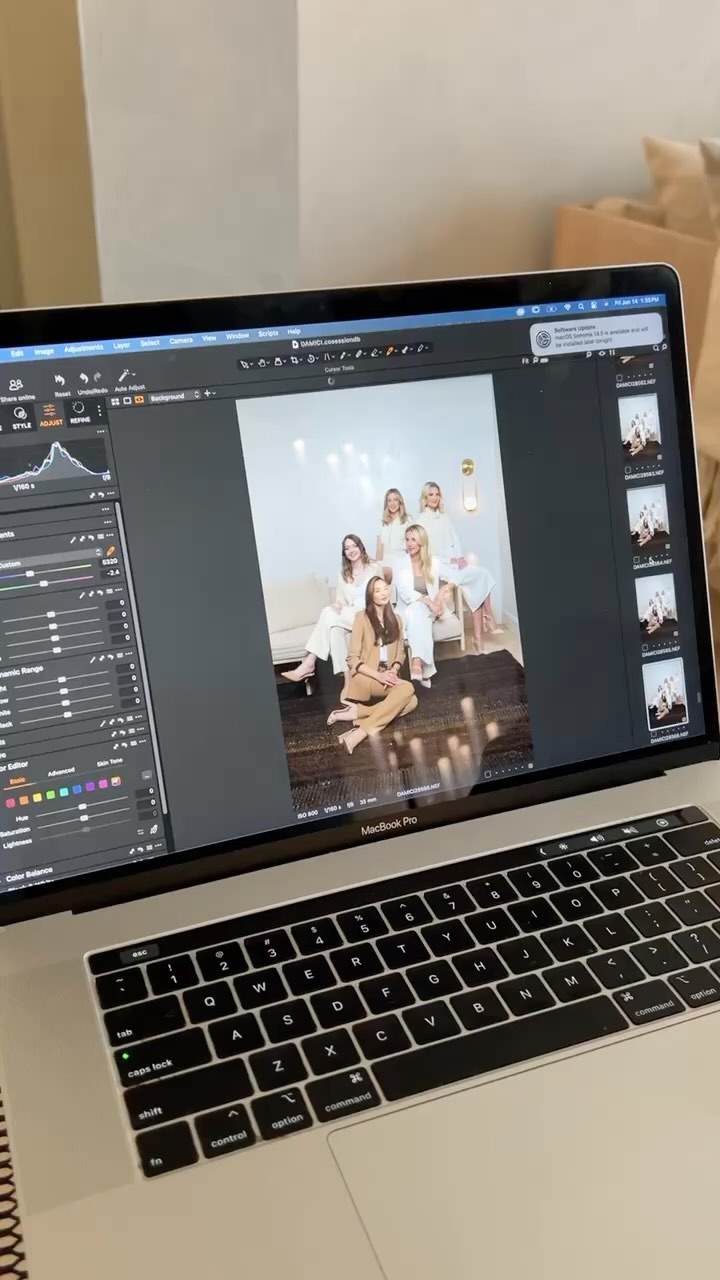Click the Software Update notification
The image size is (720, 1280).
(x=597, y=335)
